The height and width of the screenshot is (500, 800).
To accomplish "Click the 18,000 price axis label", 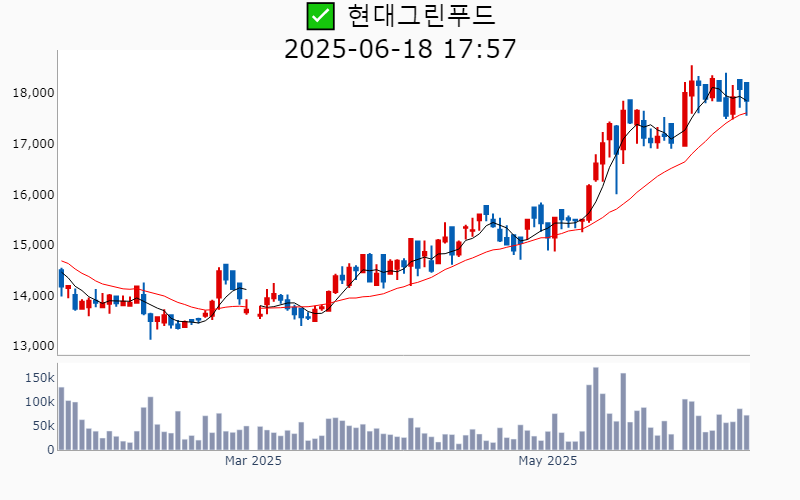I will [x=34, y=93].
